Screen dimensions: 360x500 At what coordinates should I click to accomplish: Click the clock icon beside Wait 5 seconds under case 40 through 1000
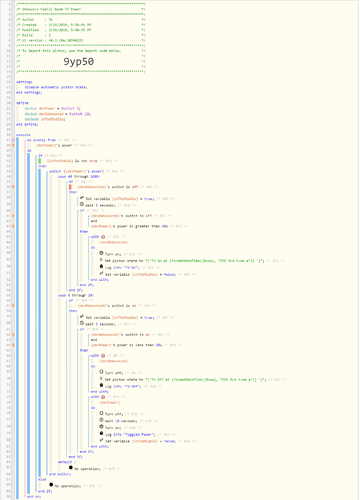(82, 204)
